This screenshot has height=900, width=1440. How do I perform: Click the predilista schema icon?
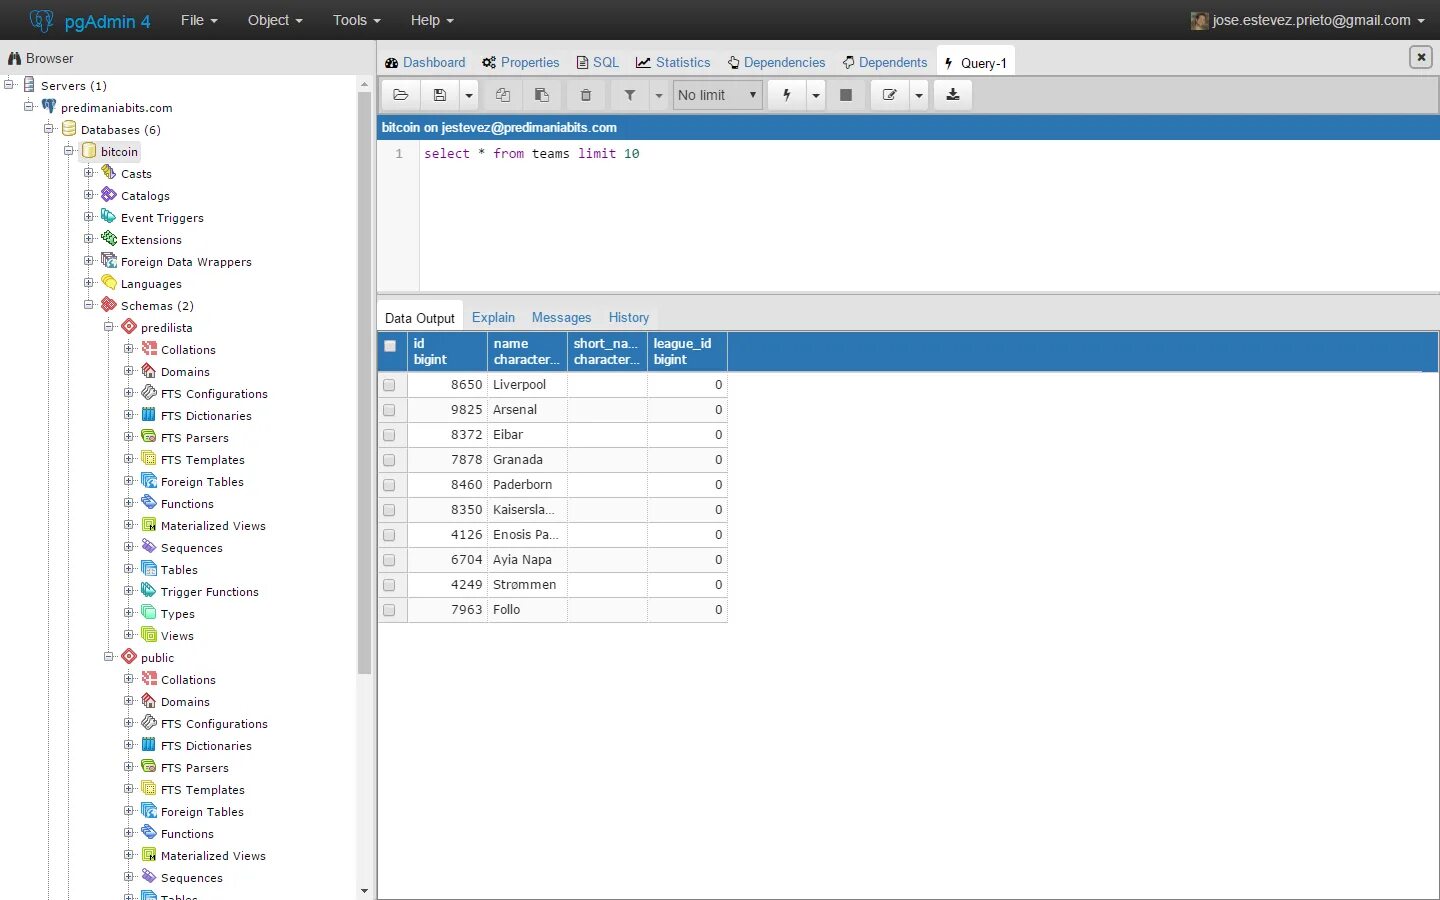129,327
